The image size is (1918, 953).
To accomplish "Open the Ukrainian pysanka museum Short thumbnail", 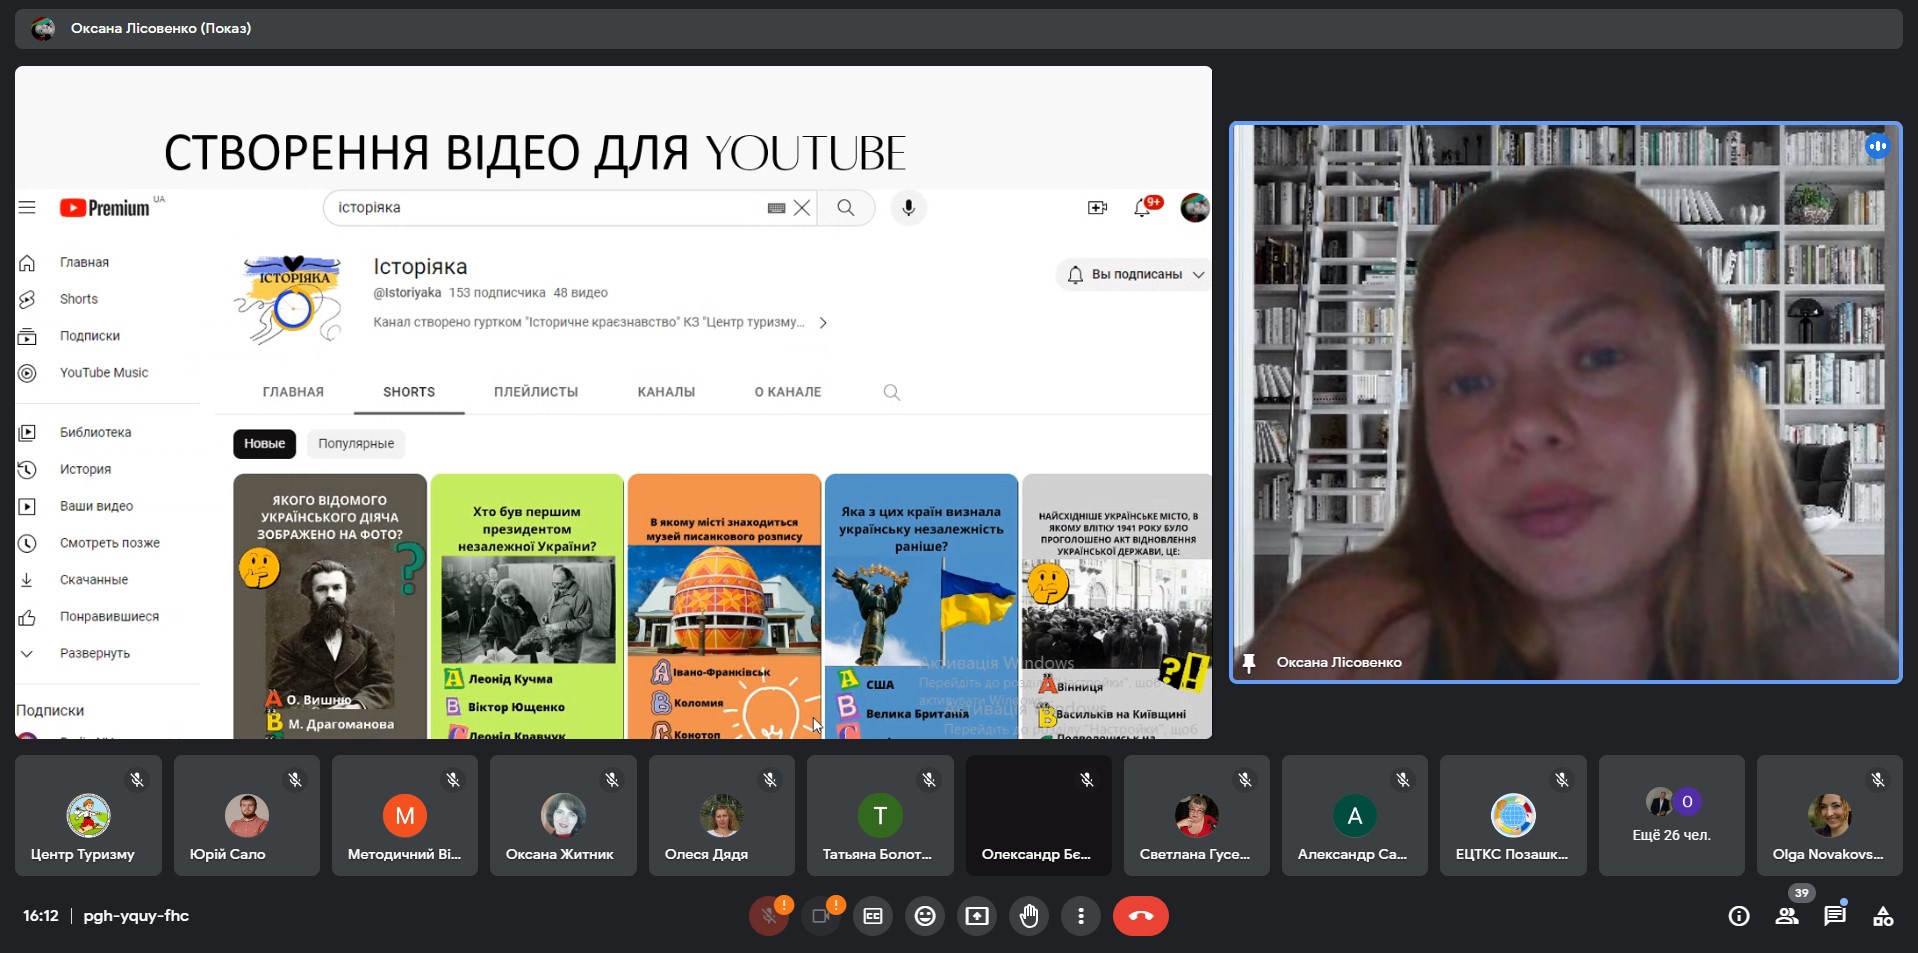I will pyautogui.click(x=724, y=606).
